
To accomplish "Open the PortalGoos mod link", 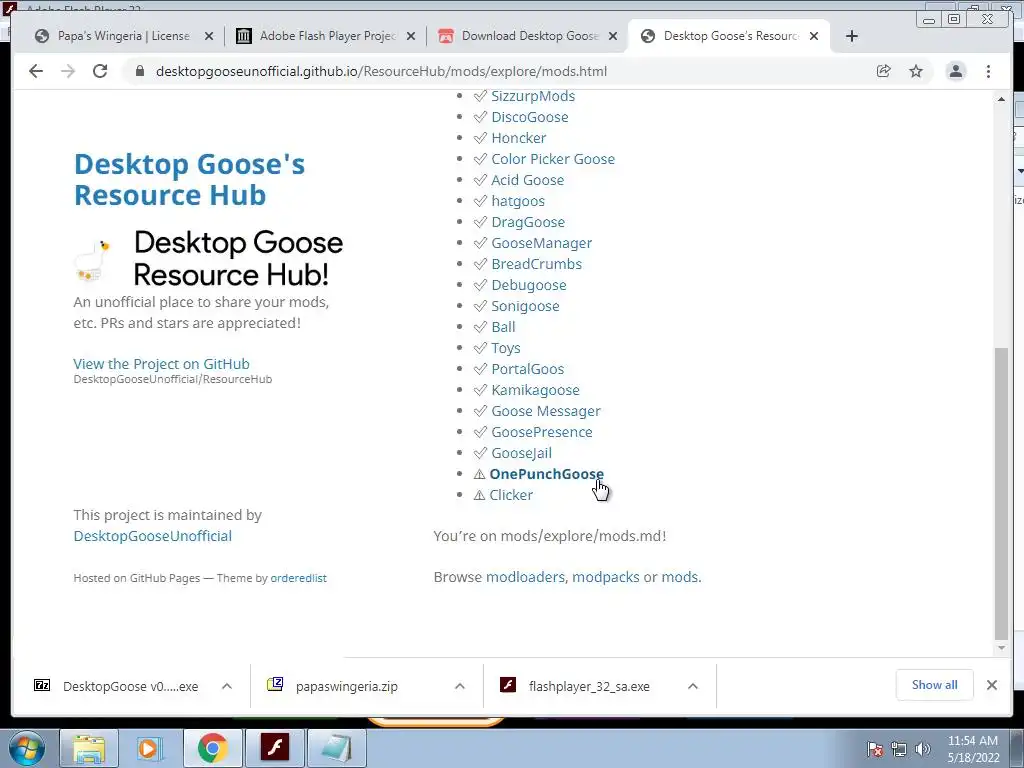I will [x=528, y=369].
